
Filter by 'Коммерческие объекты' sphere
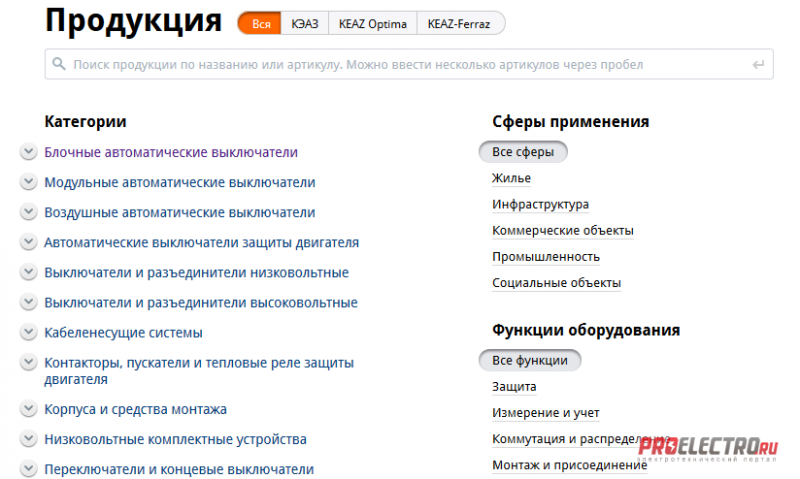[563, 231]
